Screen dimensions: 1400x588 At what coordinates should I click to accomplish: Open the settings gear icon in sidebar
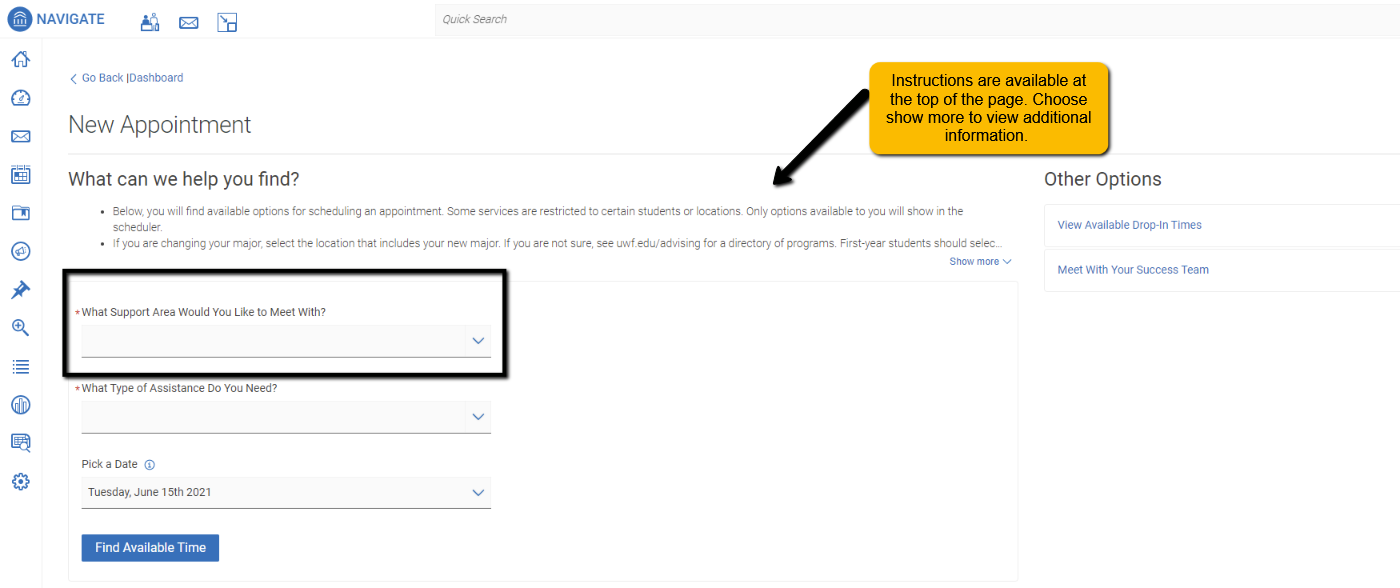20,482
